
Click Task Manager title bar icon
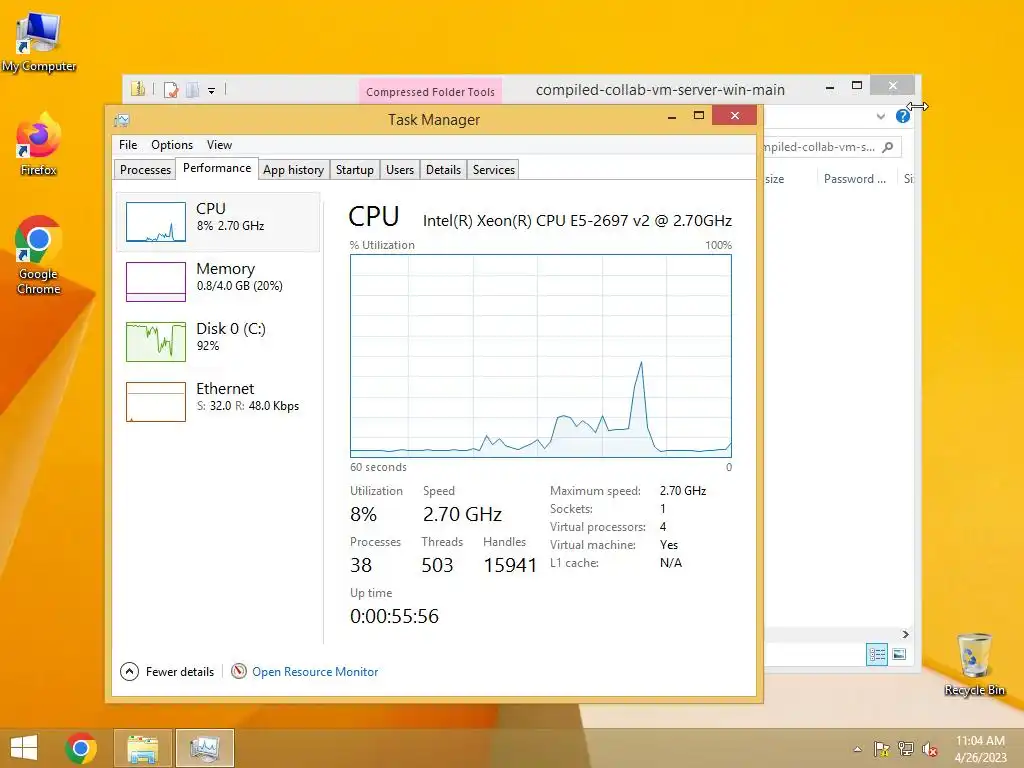[x=122, y=120]
